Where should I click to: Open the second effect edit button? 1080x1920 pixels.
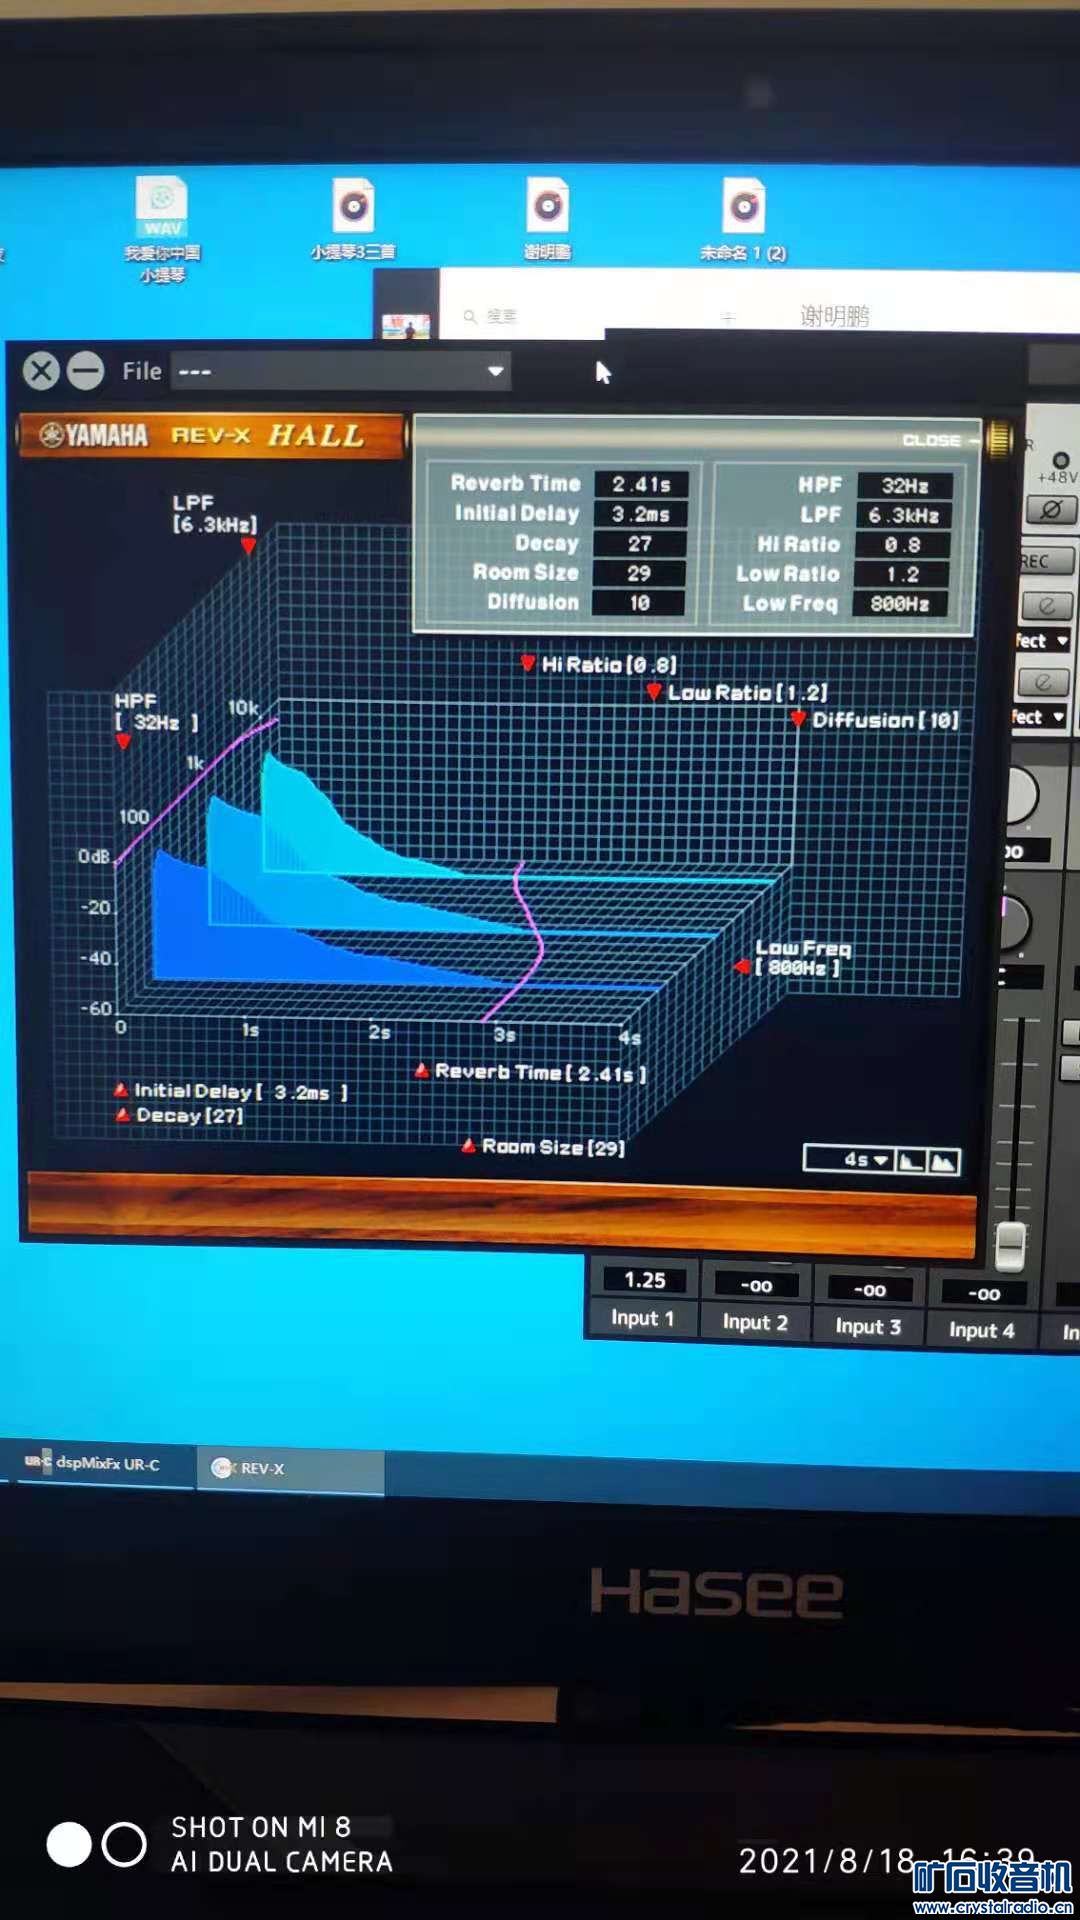click(1043, 682)
